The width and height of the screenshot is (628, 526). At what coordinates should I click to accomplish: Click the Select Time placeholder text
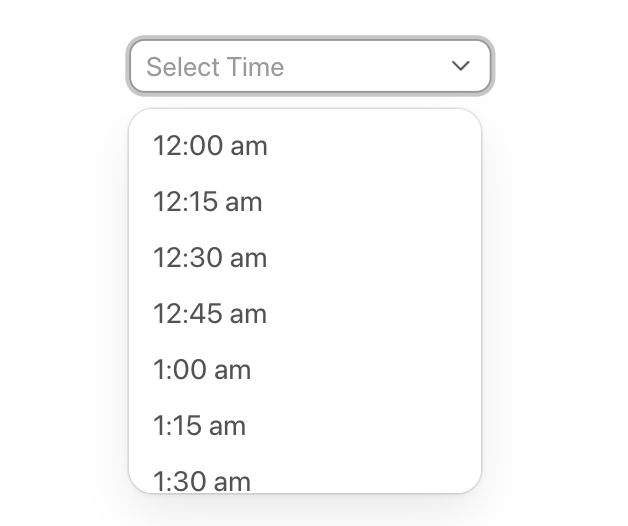click(215, 67)
